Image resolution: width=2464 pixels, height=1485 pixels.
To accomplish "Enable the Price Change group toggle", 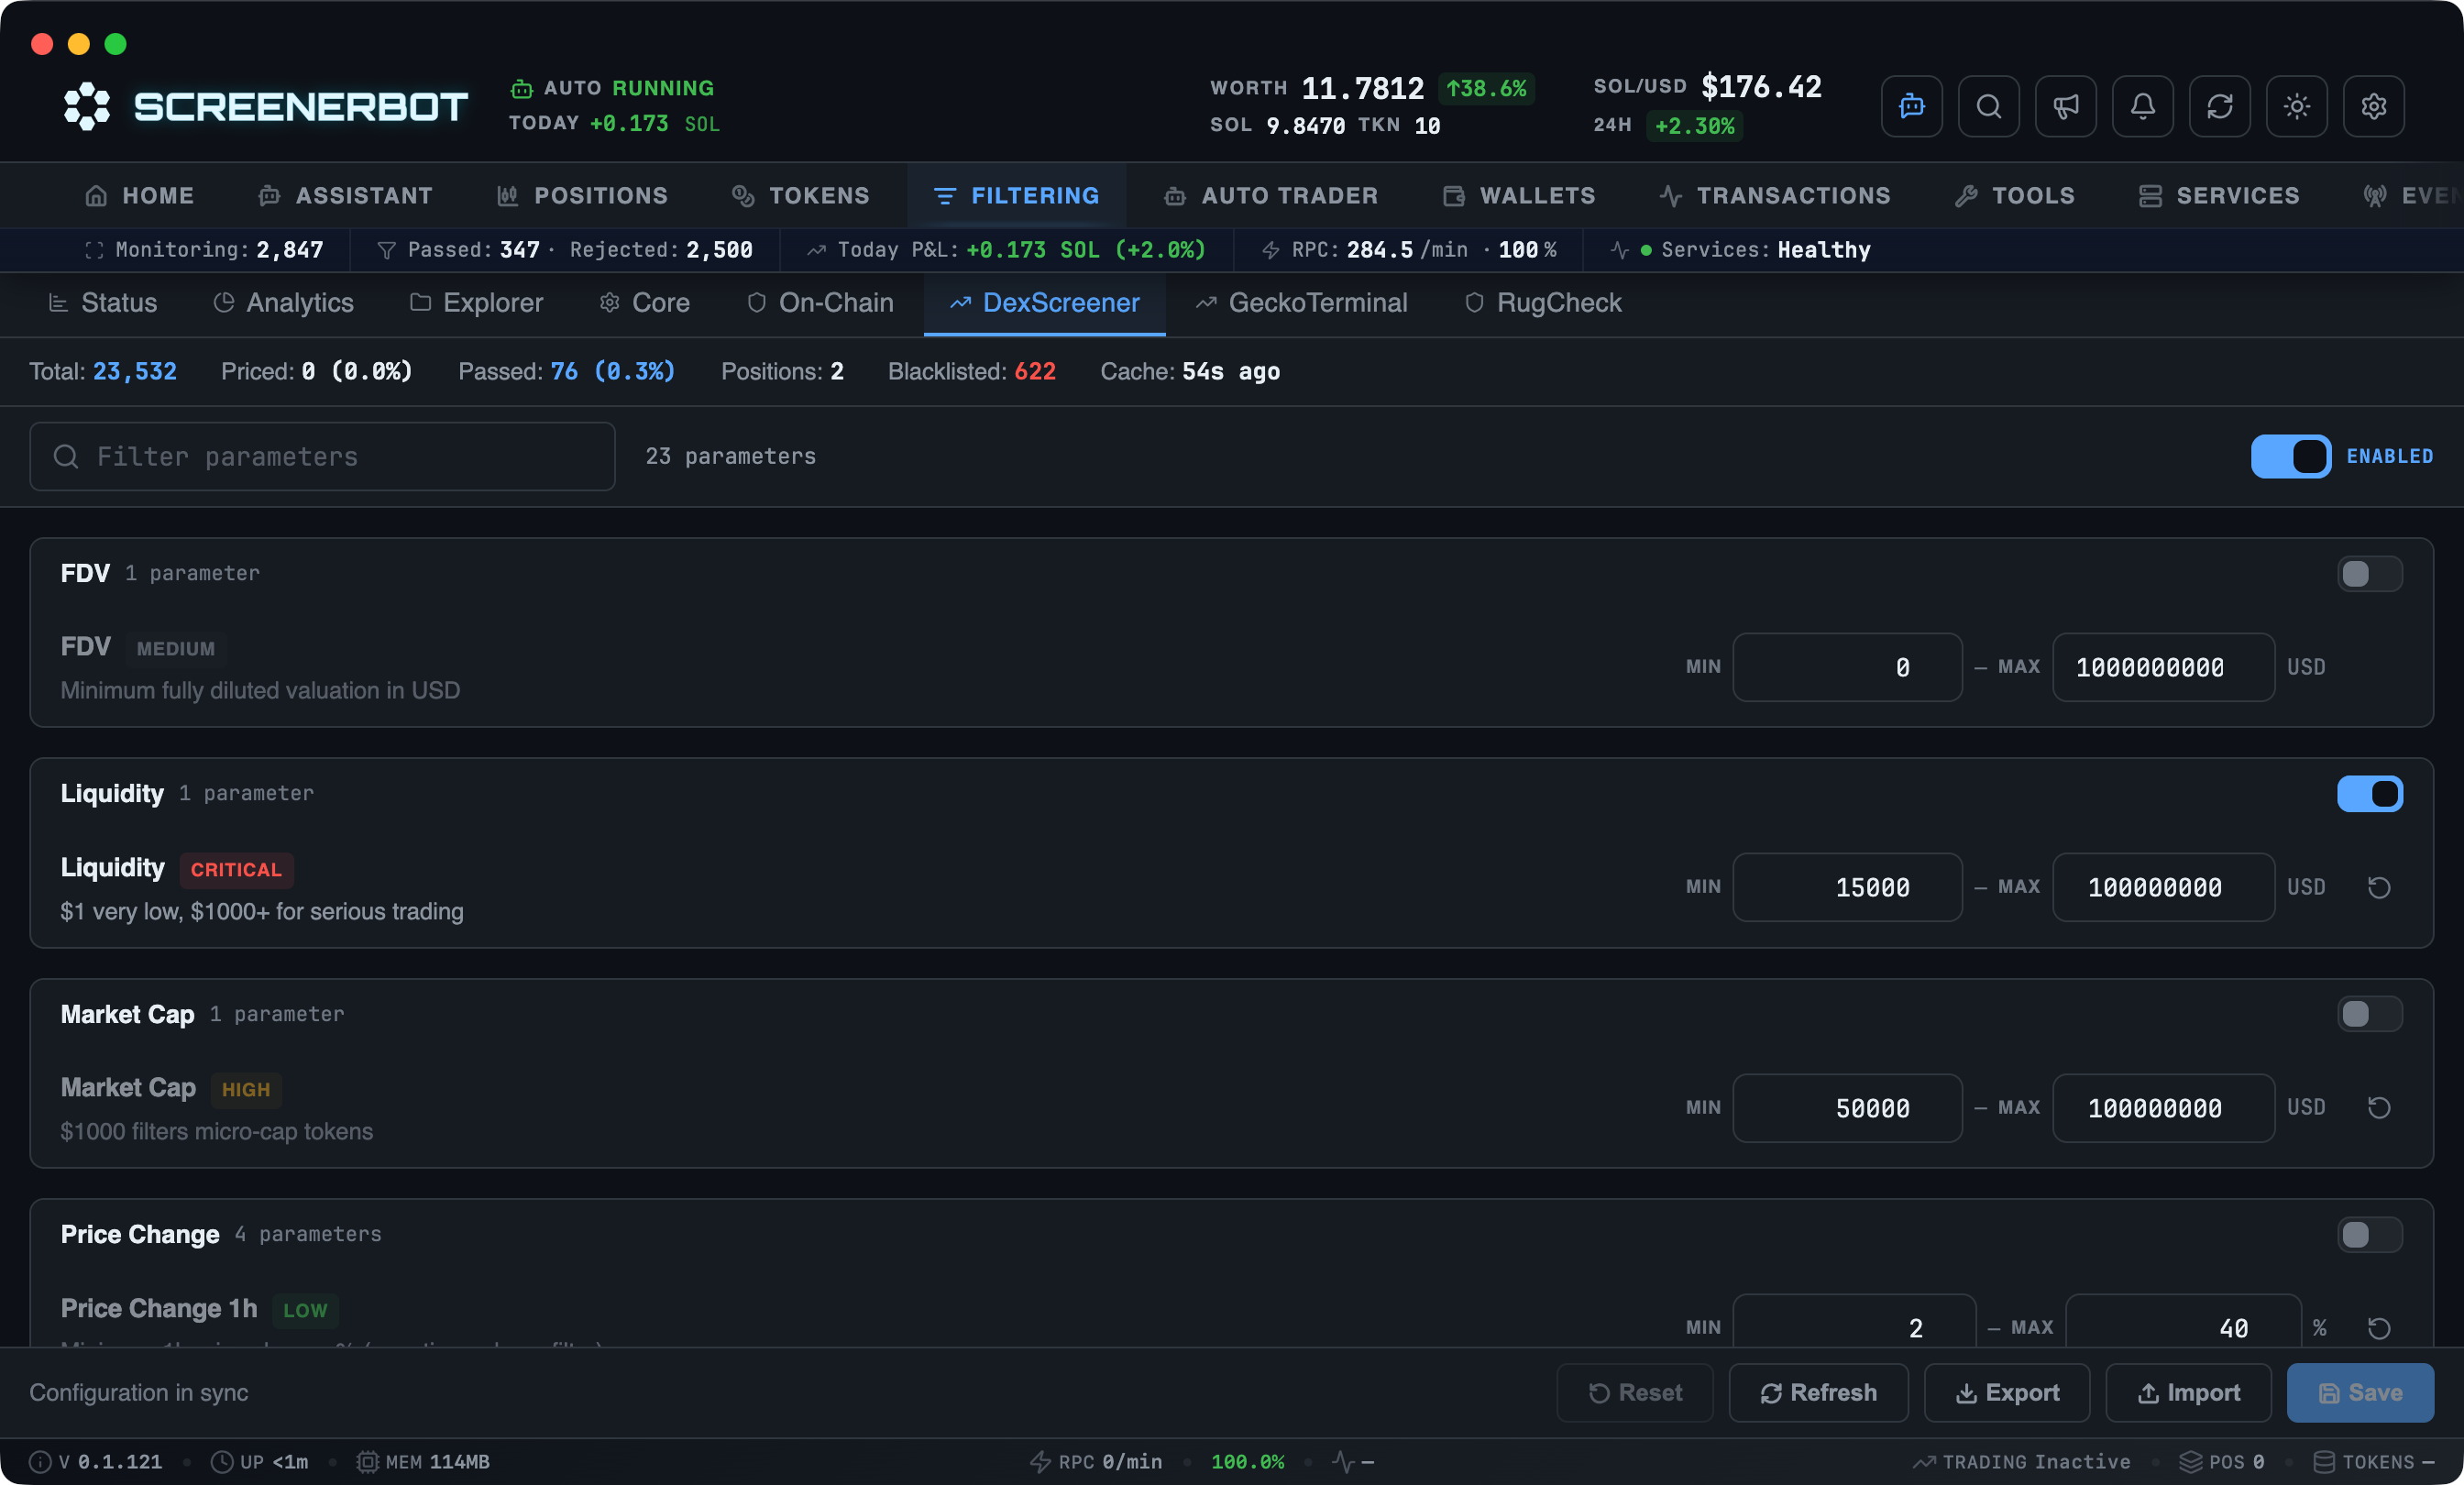I will pos(2369,1234).
